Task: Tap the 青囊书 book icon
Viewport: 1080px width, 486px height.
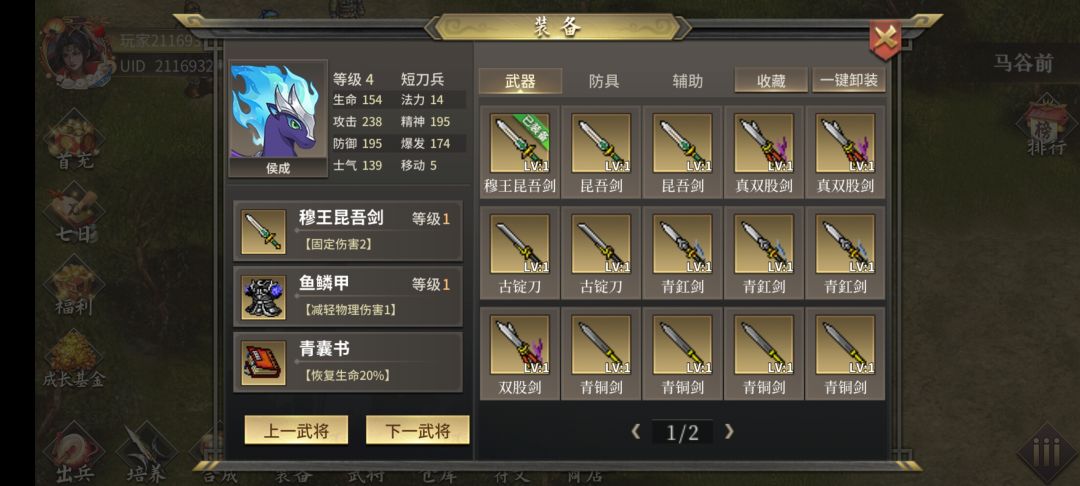Action: point(263,363)
